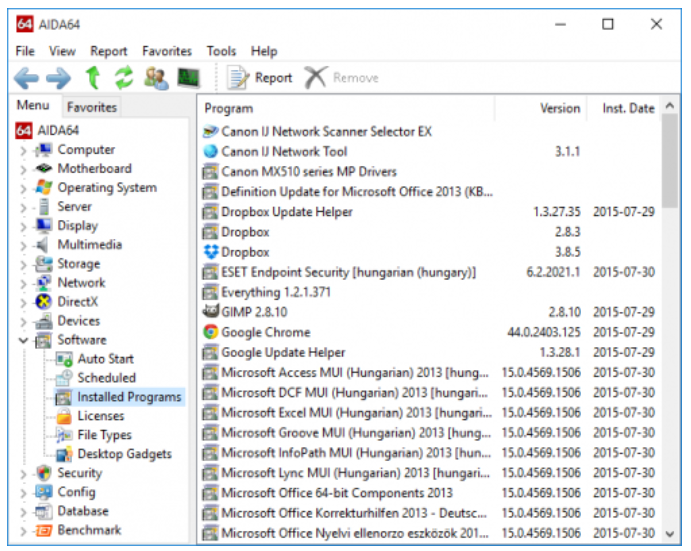This screenshot has height=551, width=691.
Task: Click the green Refresh arrows icon
Action: click(124, 78)
